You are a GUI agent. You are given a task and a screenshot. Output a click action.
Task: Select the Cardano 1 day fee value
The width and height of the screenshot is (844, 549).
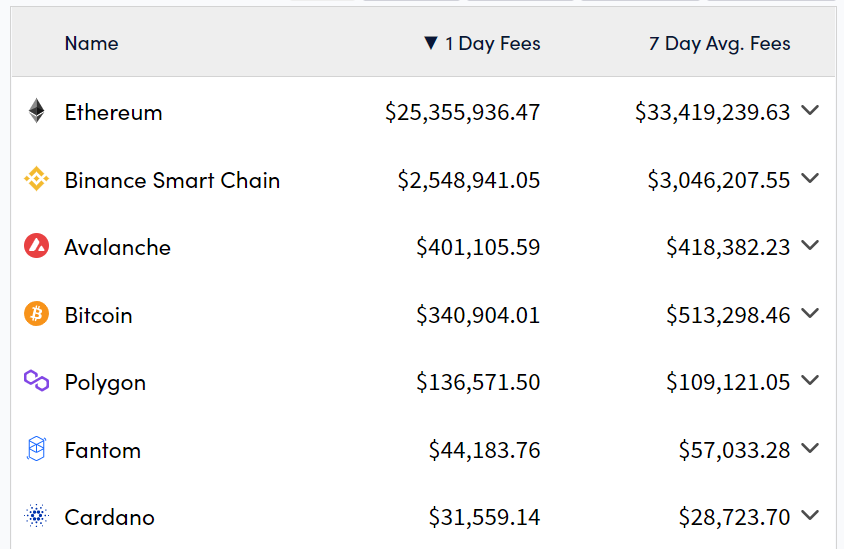click(484, 517)
